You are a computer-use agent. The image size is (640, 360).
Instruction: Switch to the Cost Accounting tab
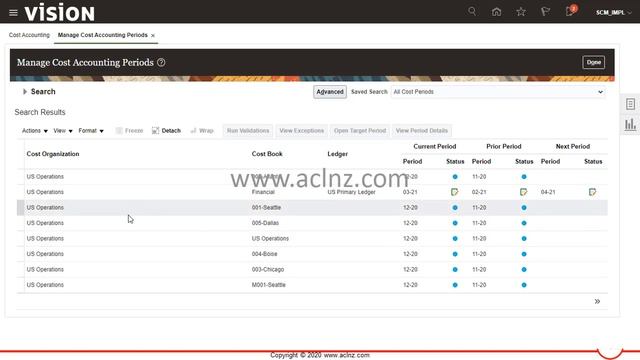(29, 35)
